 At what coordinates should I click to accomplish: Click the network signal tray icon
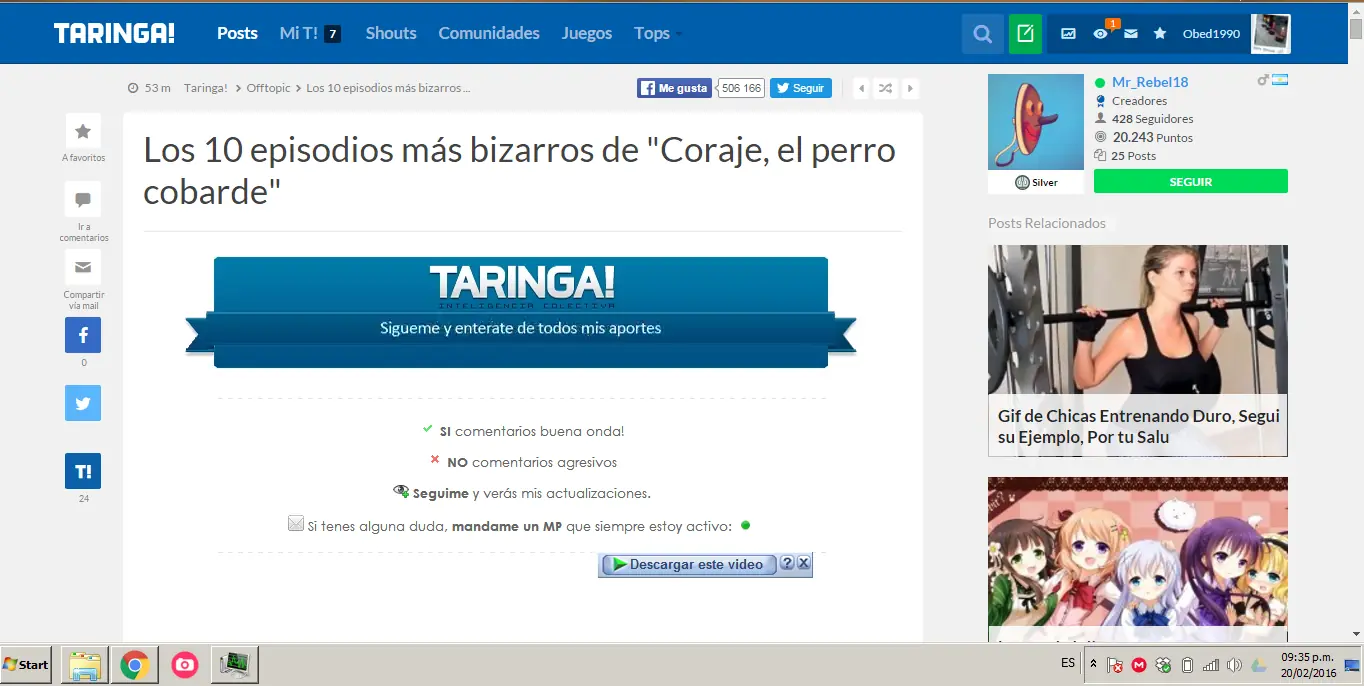[x=1211, y=665]
